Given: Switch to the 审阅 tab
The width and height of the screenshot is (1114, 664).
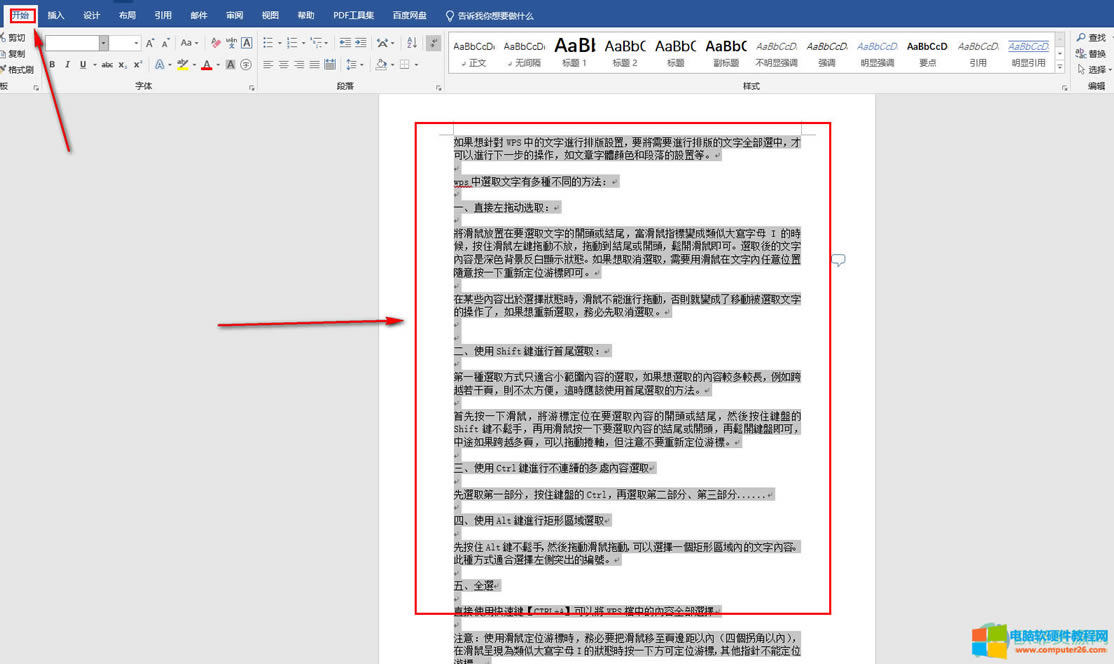Looking at the screenshot, I should (x=234, y=16).
